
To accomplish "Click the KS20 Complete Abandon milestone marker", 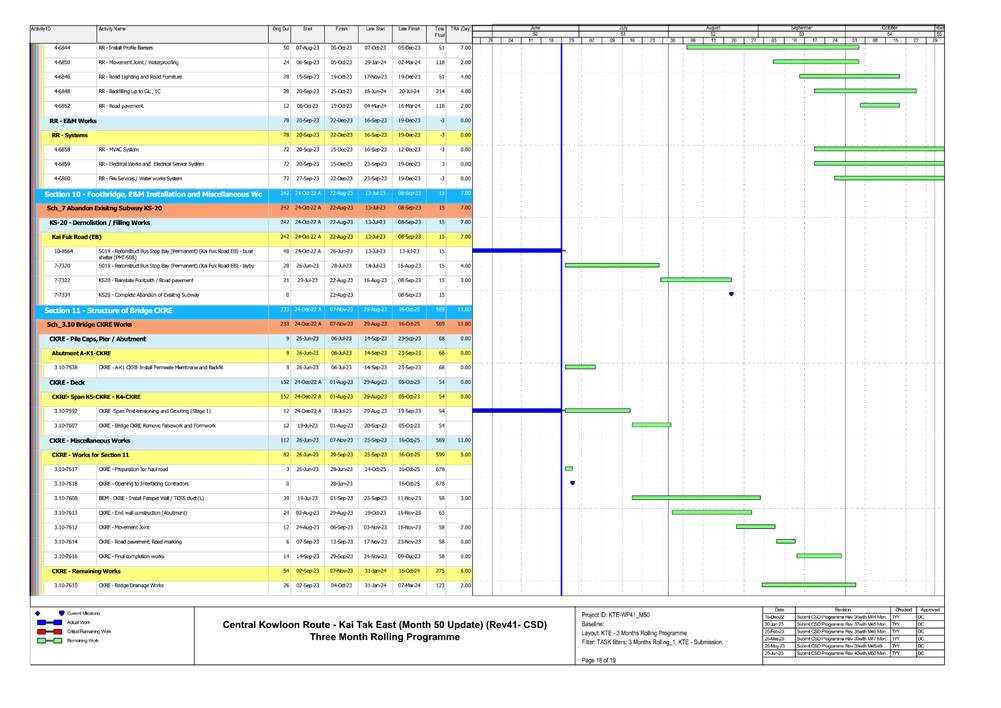I will pyautogui.click(x=731, y=294).
